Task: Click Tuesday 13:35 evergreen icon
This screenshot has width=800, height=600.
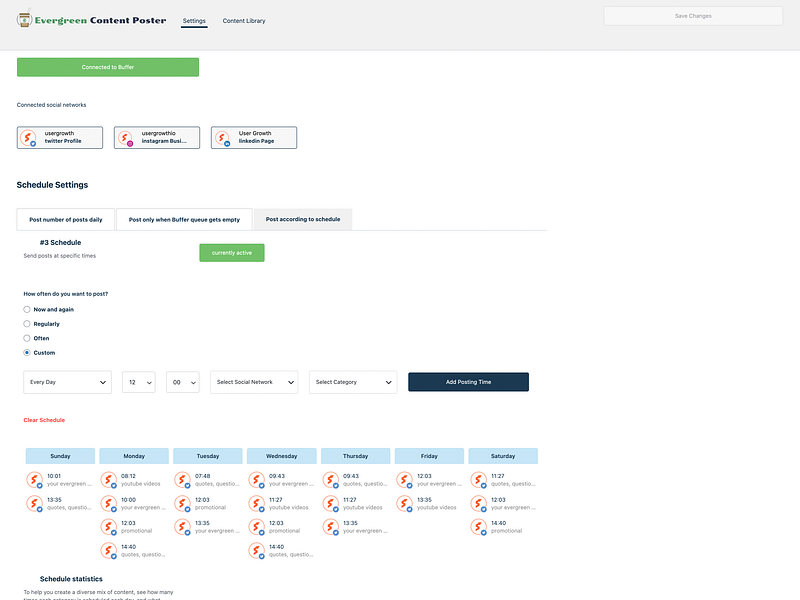Action: [183, 527]
